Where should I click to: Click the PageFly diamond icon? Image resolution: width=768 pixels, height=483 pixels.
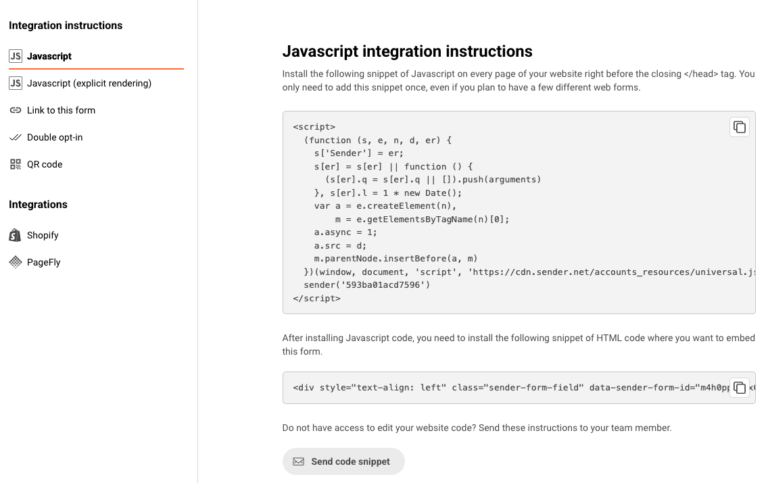(15, 262)
